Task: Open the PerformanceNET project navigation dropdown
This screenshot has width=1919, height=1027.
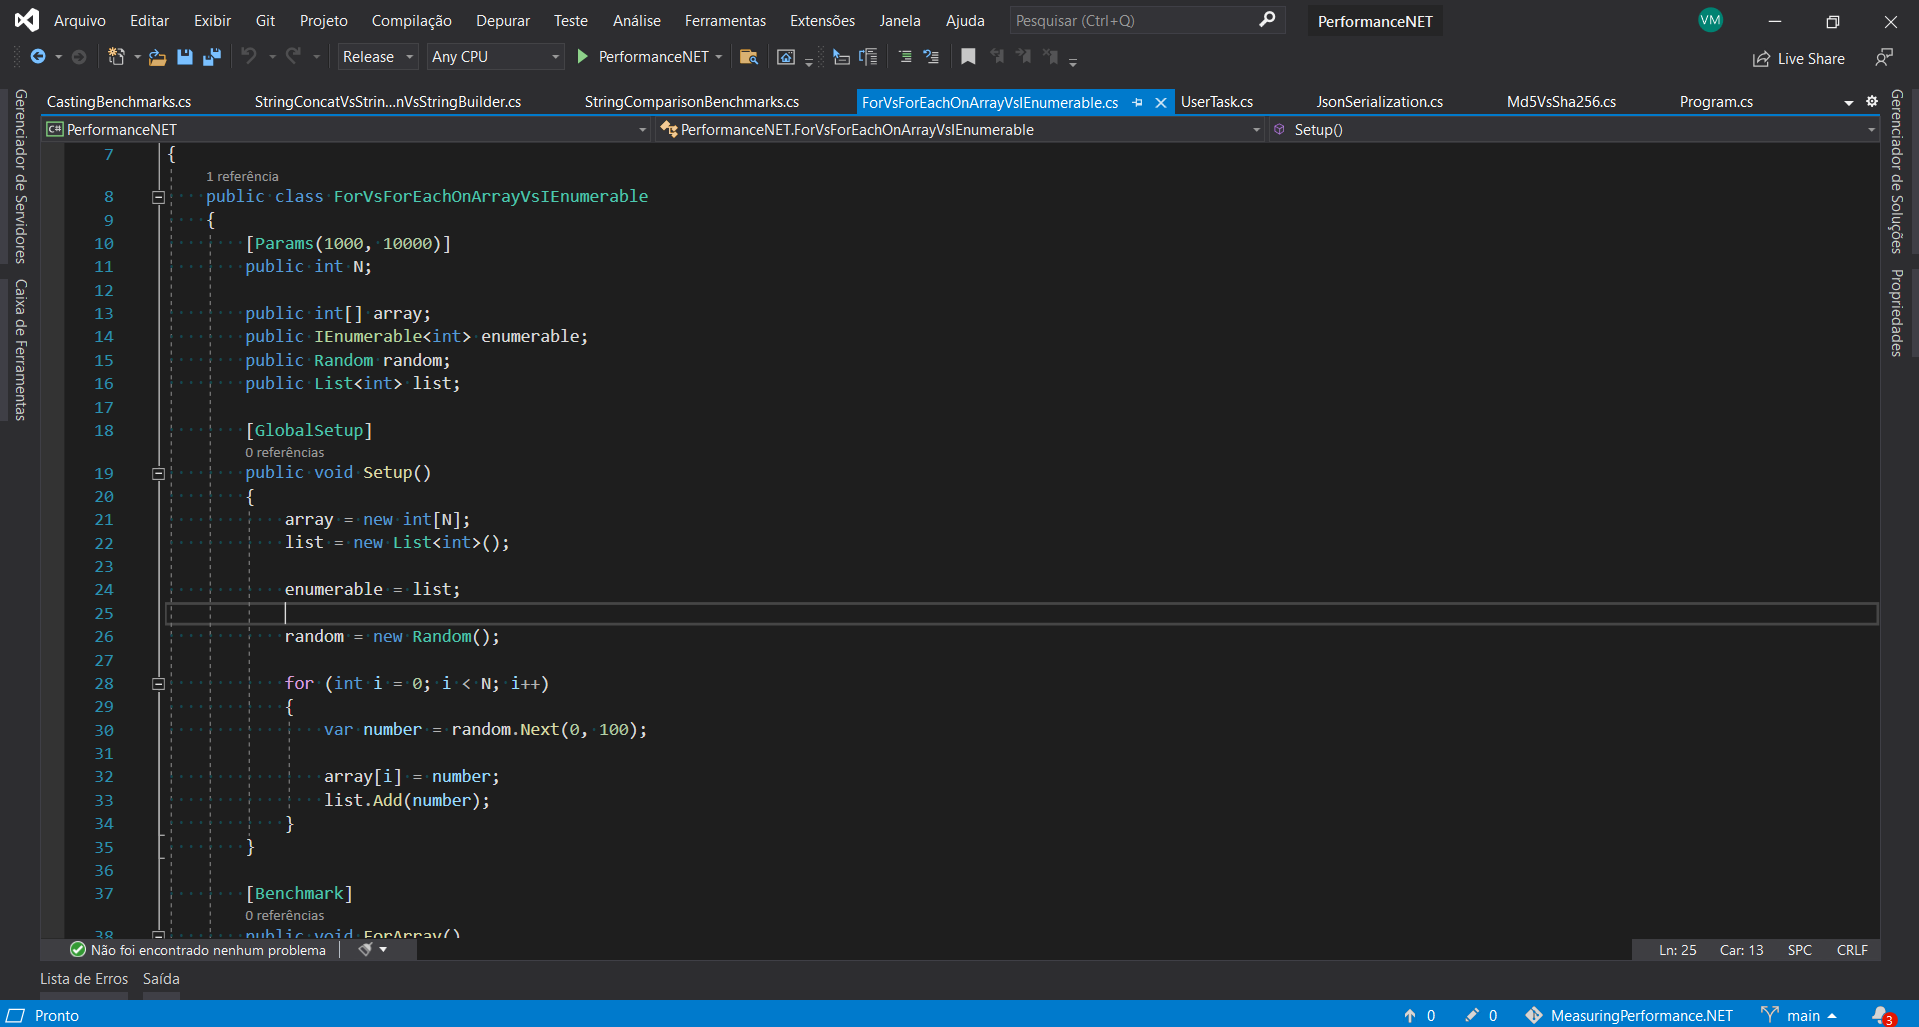Action: point(347,130)
